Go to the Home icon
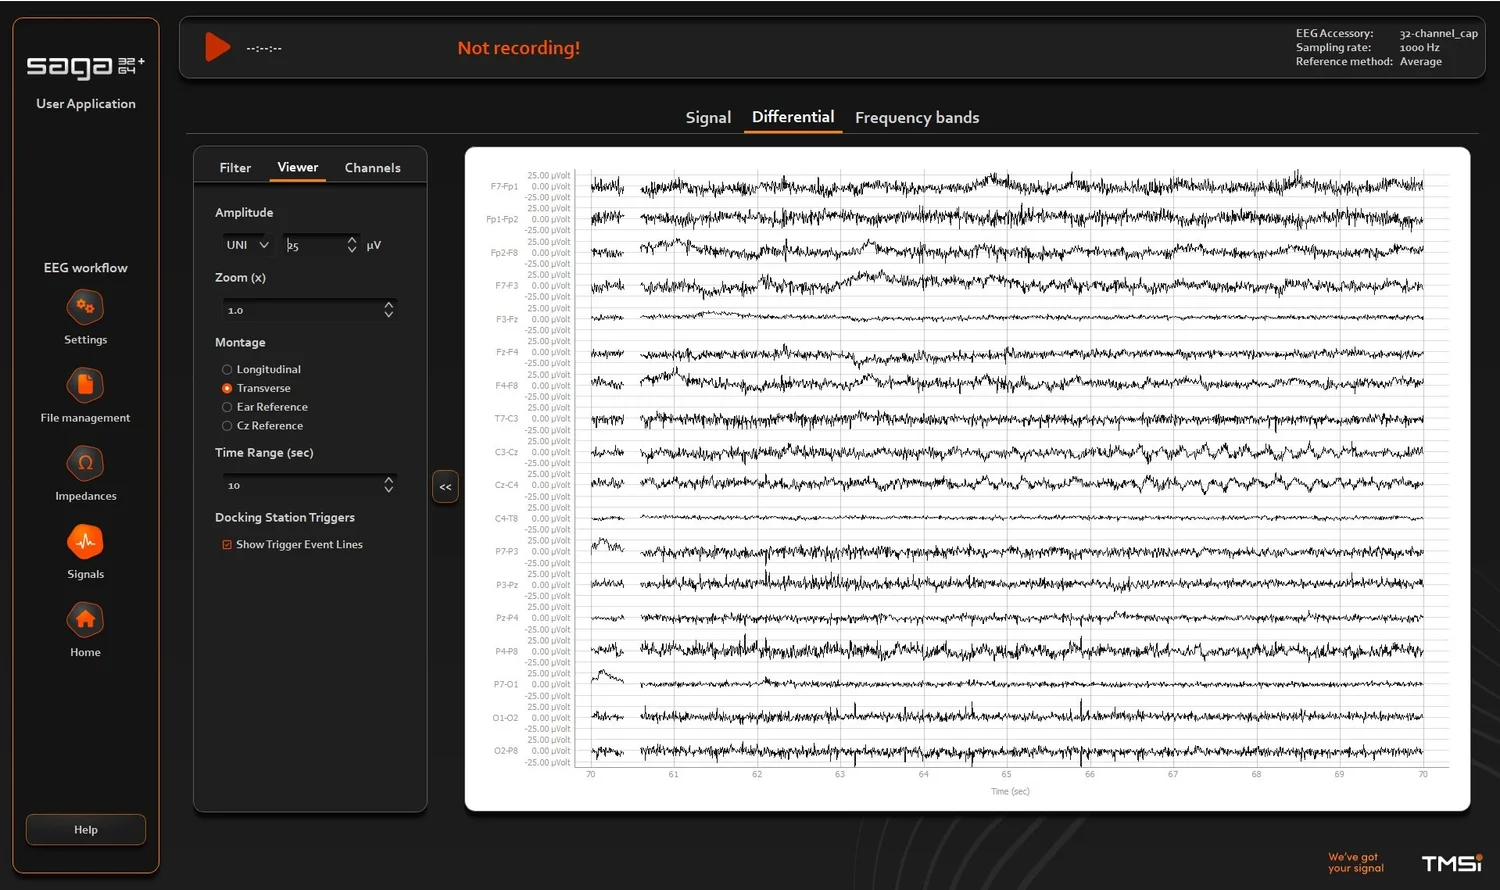 [x=85, y=619]
